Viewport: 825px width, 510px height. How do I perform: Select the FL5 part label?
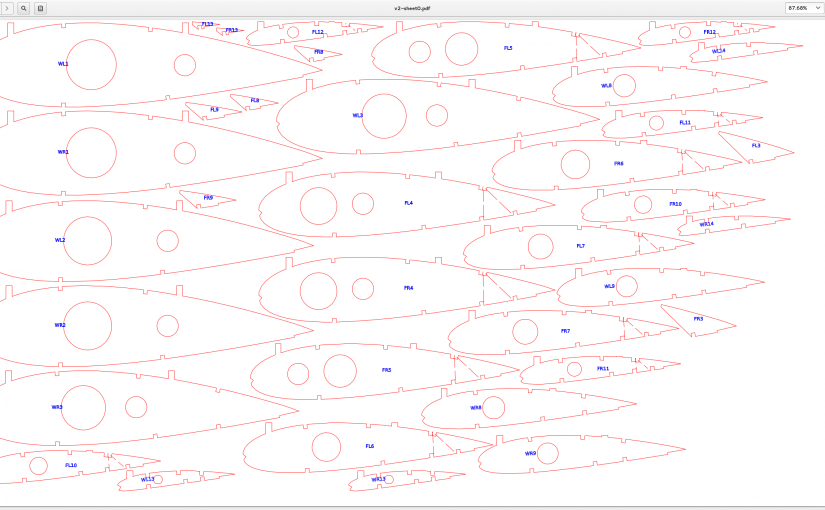(508, 48)
